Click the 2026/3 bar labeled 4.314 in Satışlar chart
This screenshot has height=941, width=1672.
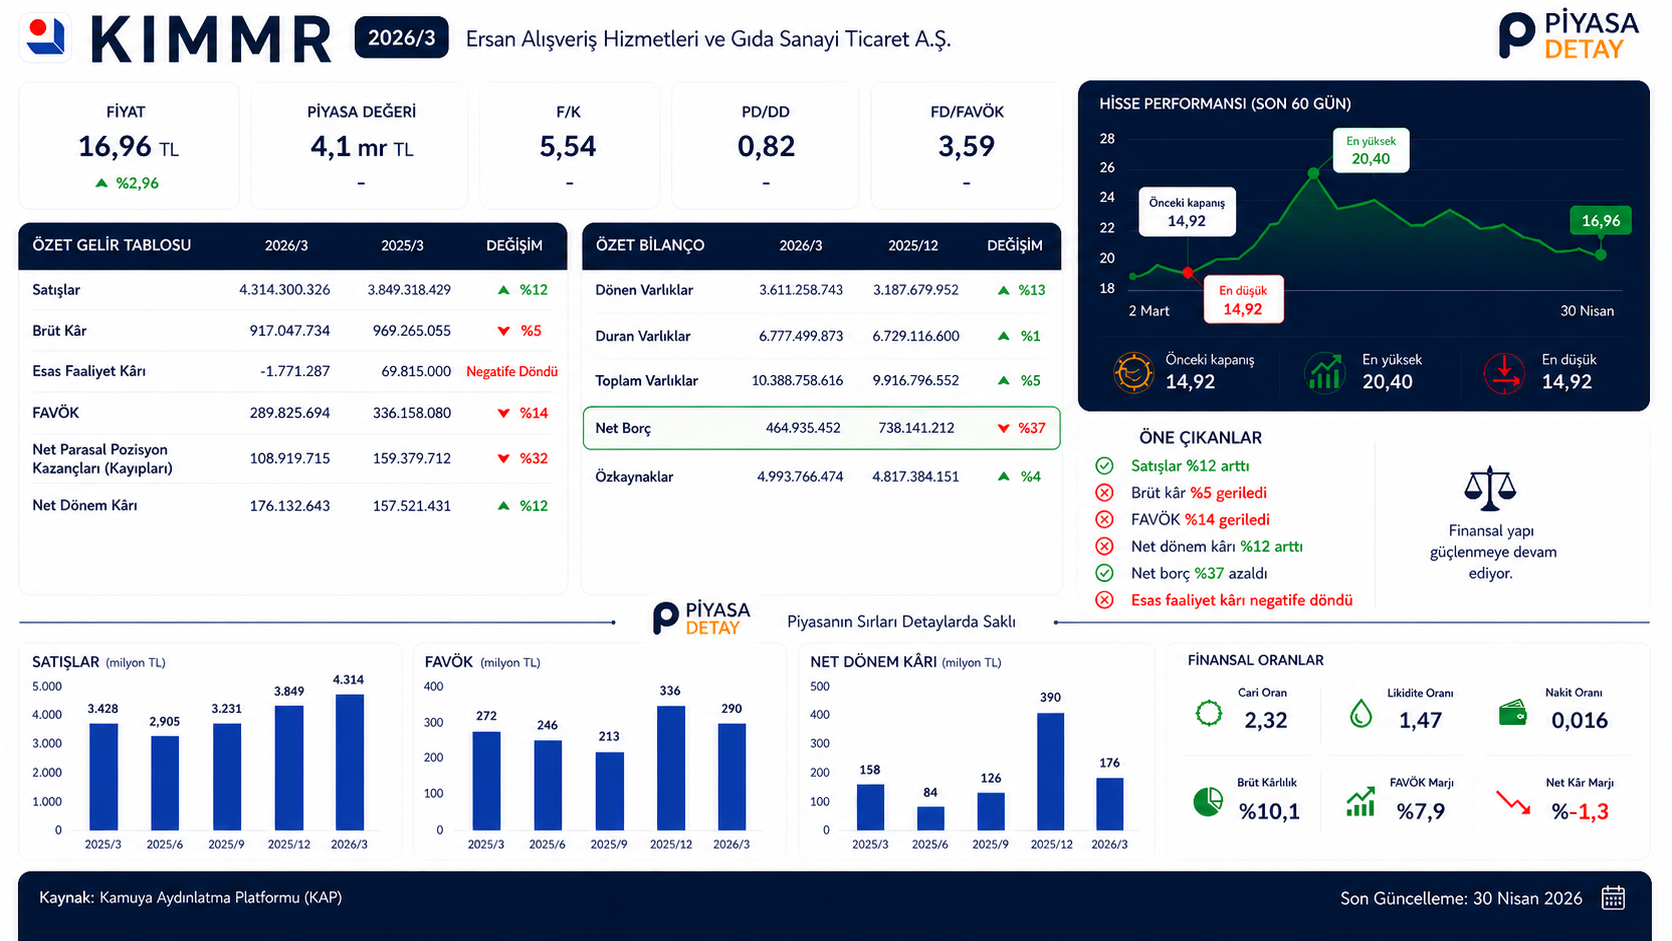pyautogui.click(x=349, y=762)
